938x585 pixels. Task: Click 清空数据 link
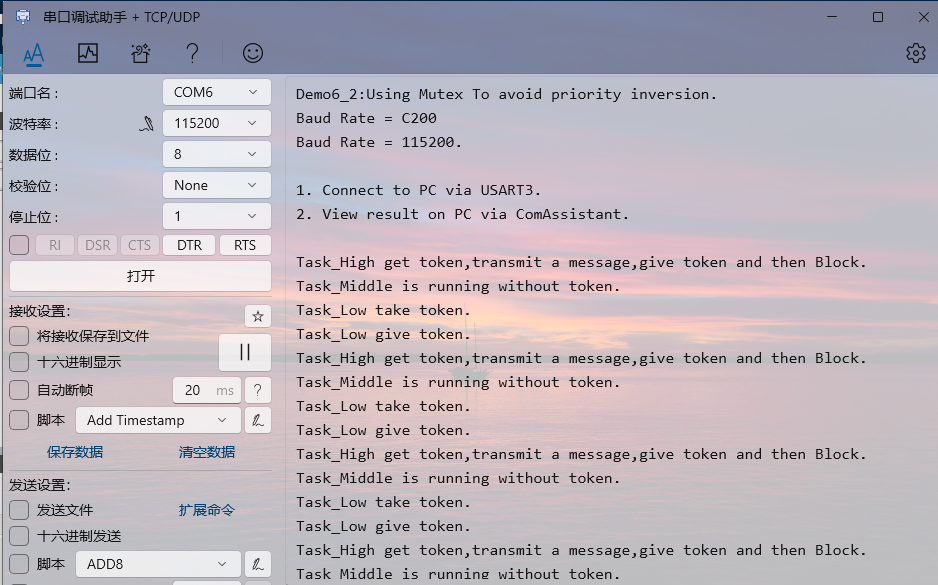[206, 452]
